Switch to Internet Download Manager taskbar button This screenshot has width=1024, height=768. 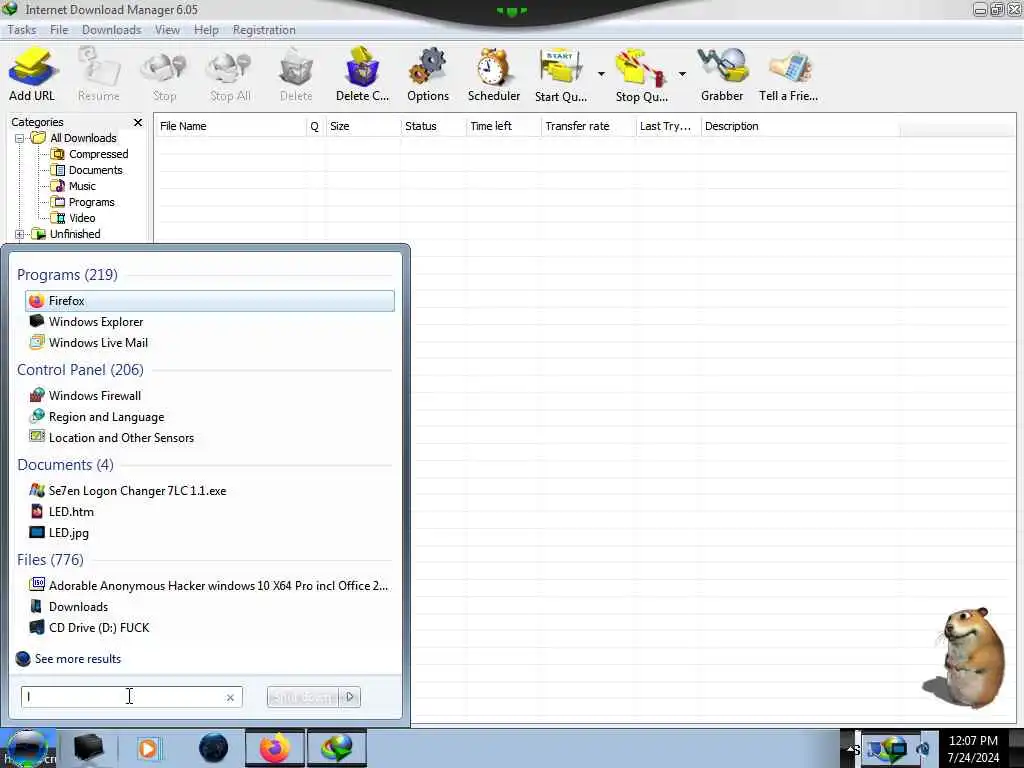click(x=336, y=748)
